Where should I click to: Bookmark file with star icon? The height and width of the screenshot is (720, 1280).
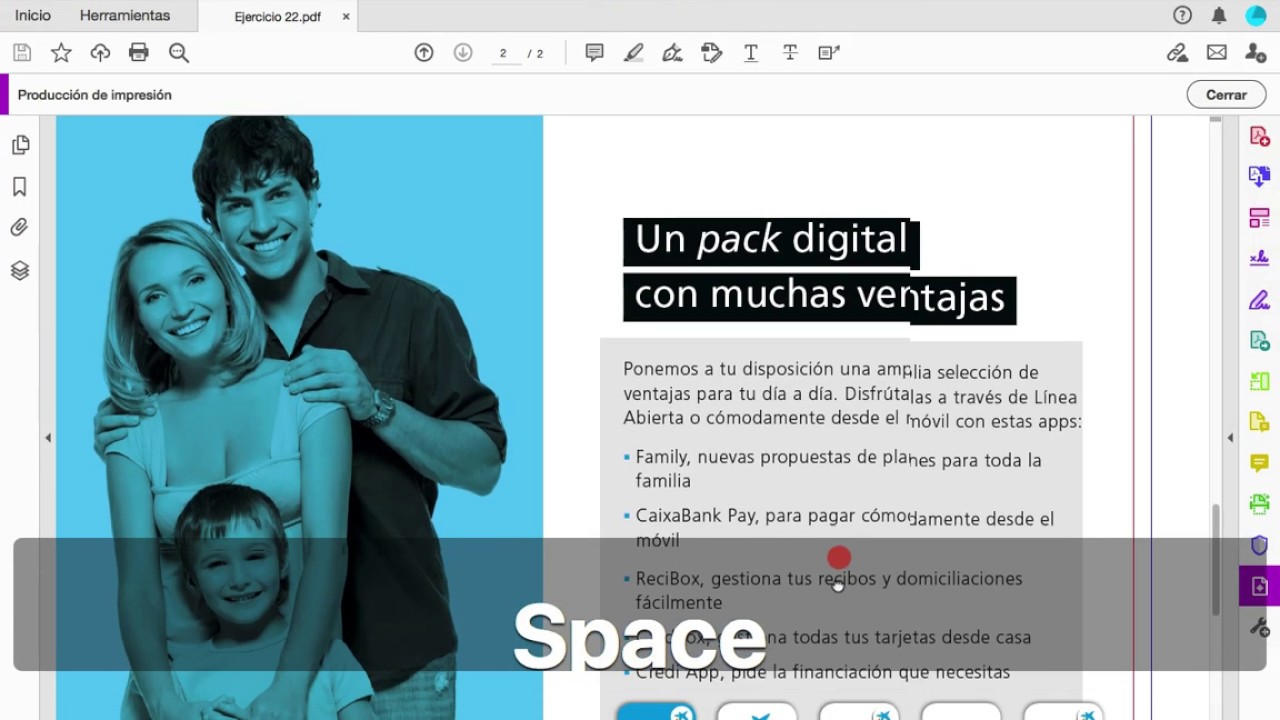(61, 53)
